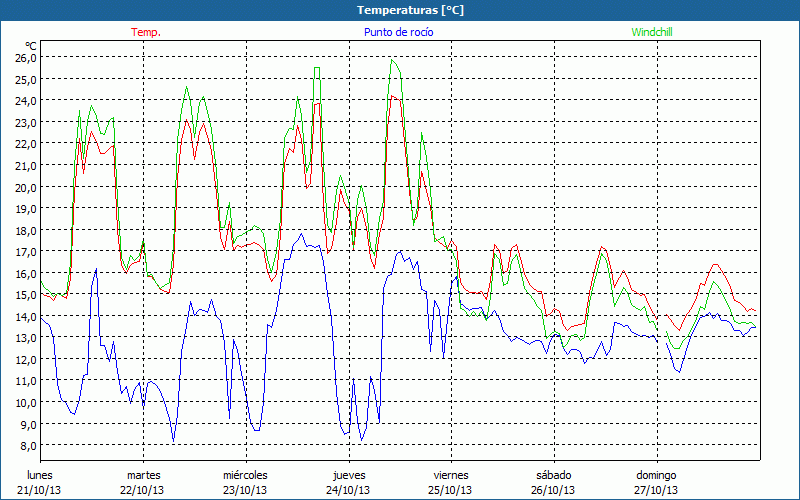Select the red "Temp." legend label
800x500 pixels.
[x=146, y=32]
